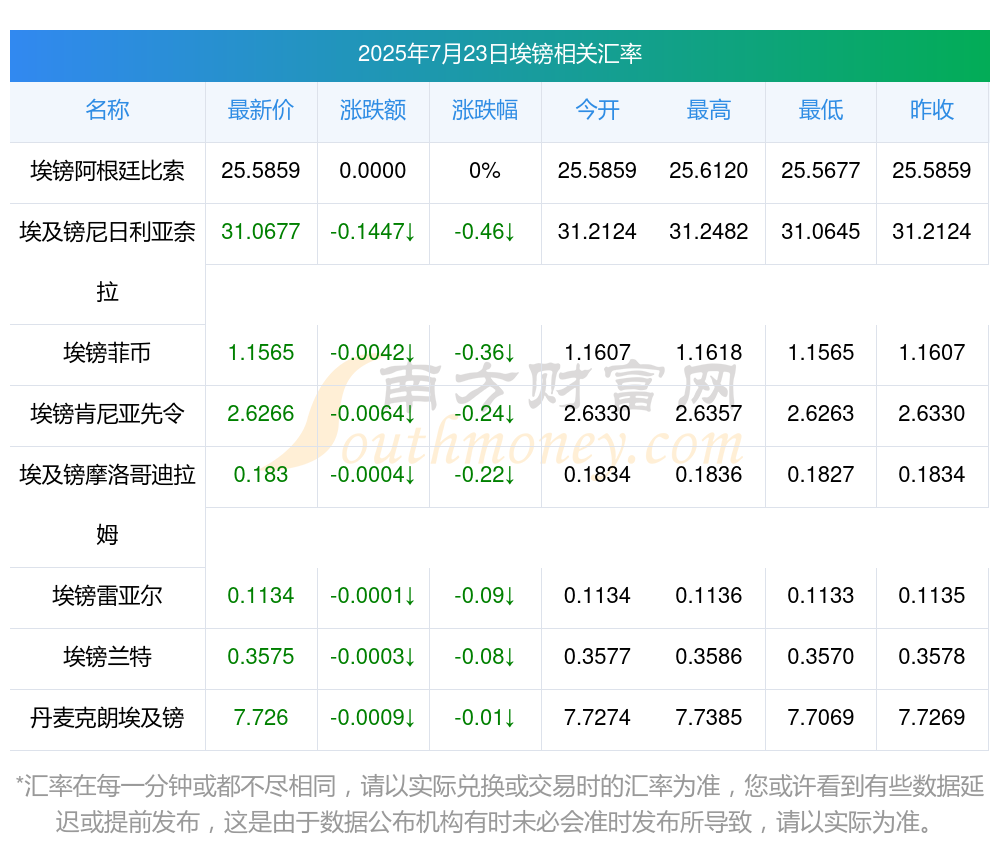Click the Southmoney.com watermark logo
1000x853 pixels.
click(x=504, y=414)
